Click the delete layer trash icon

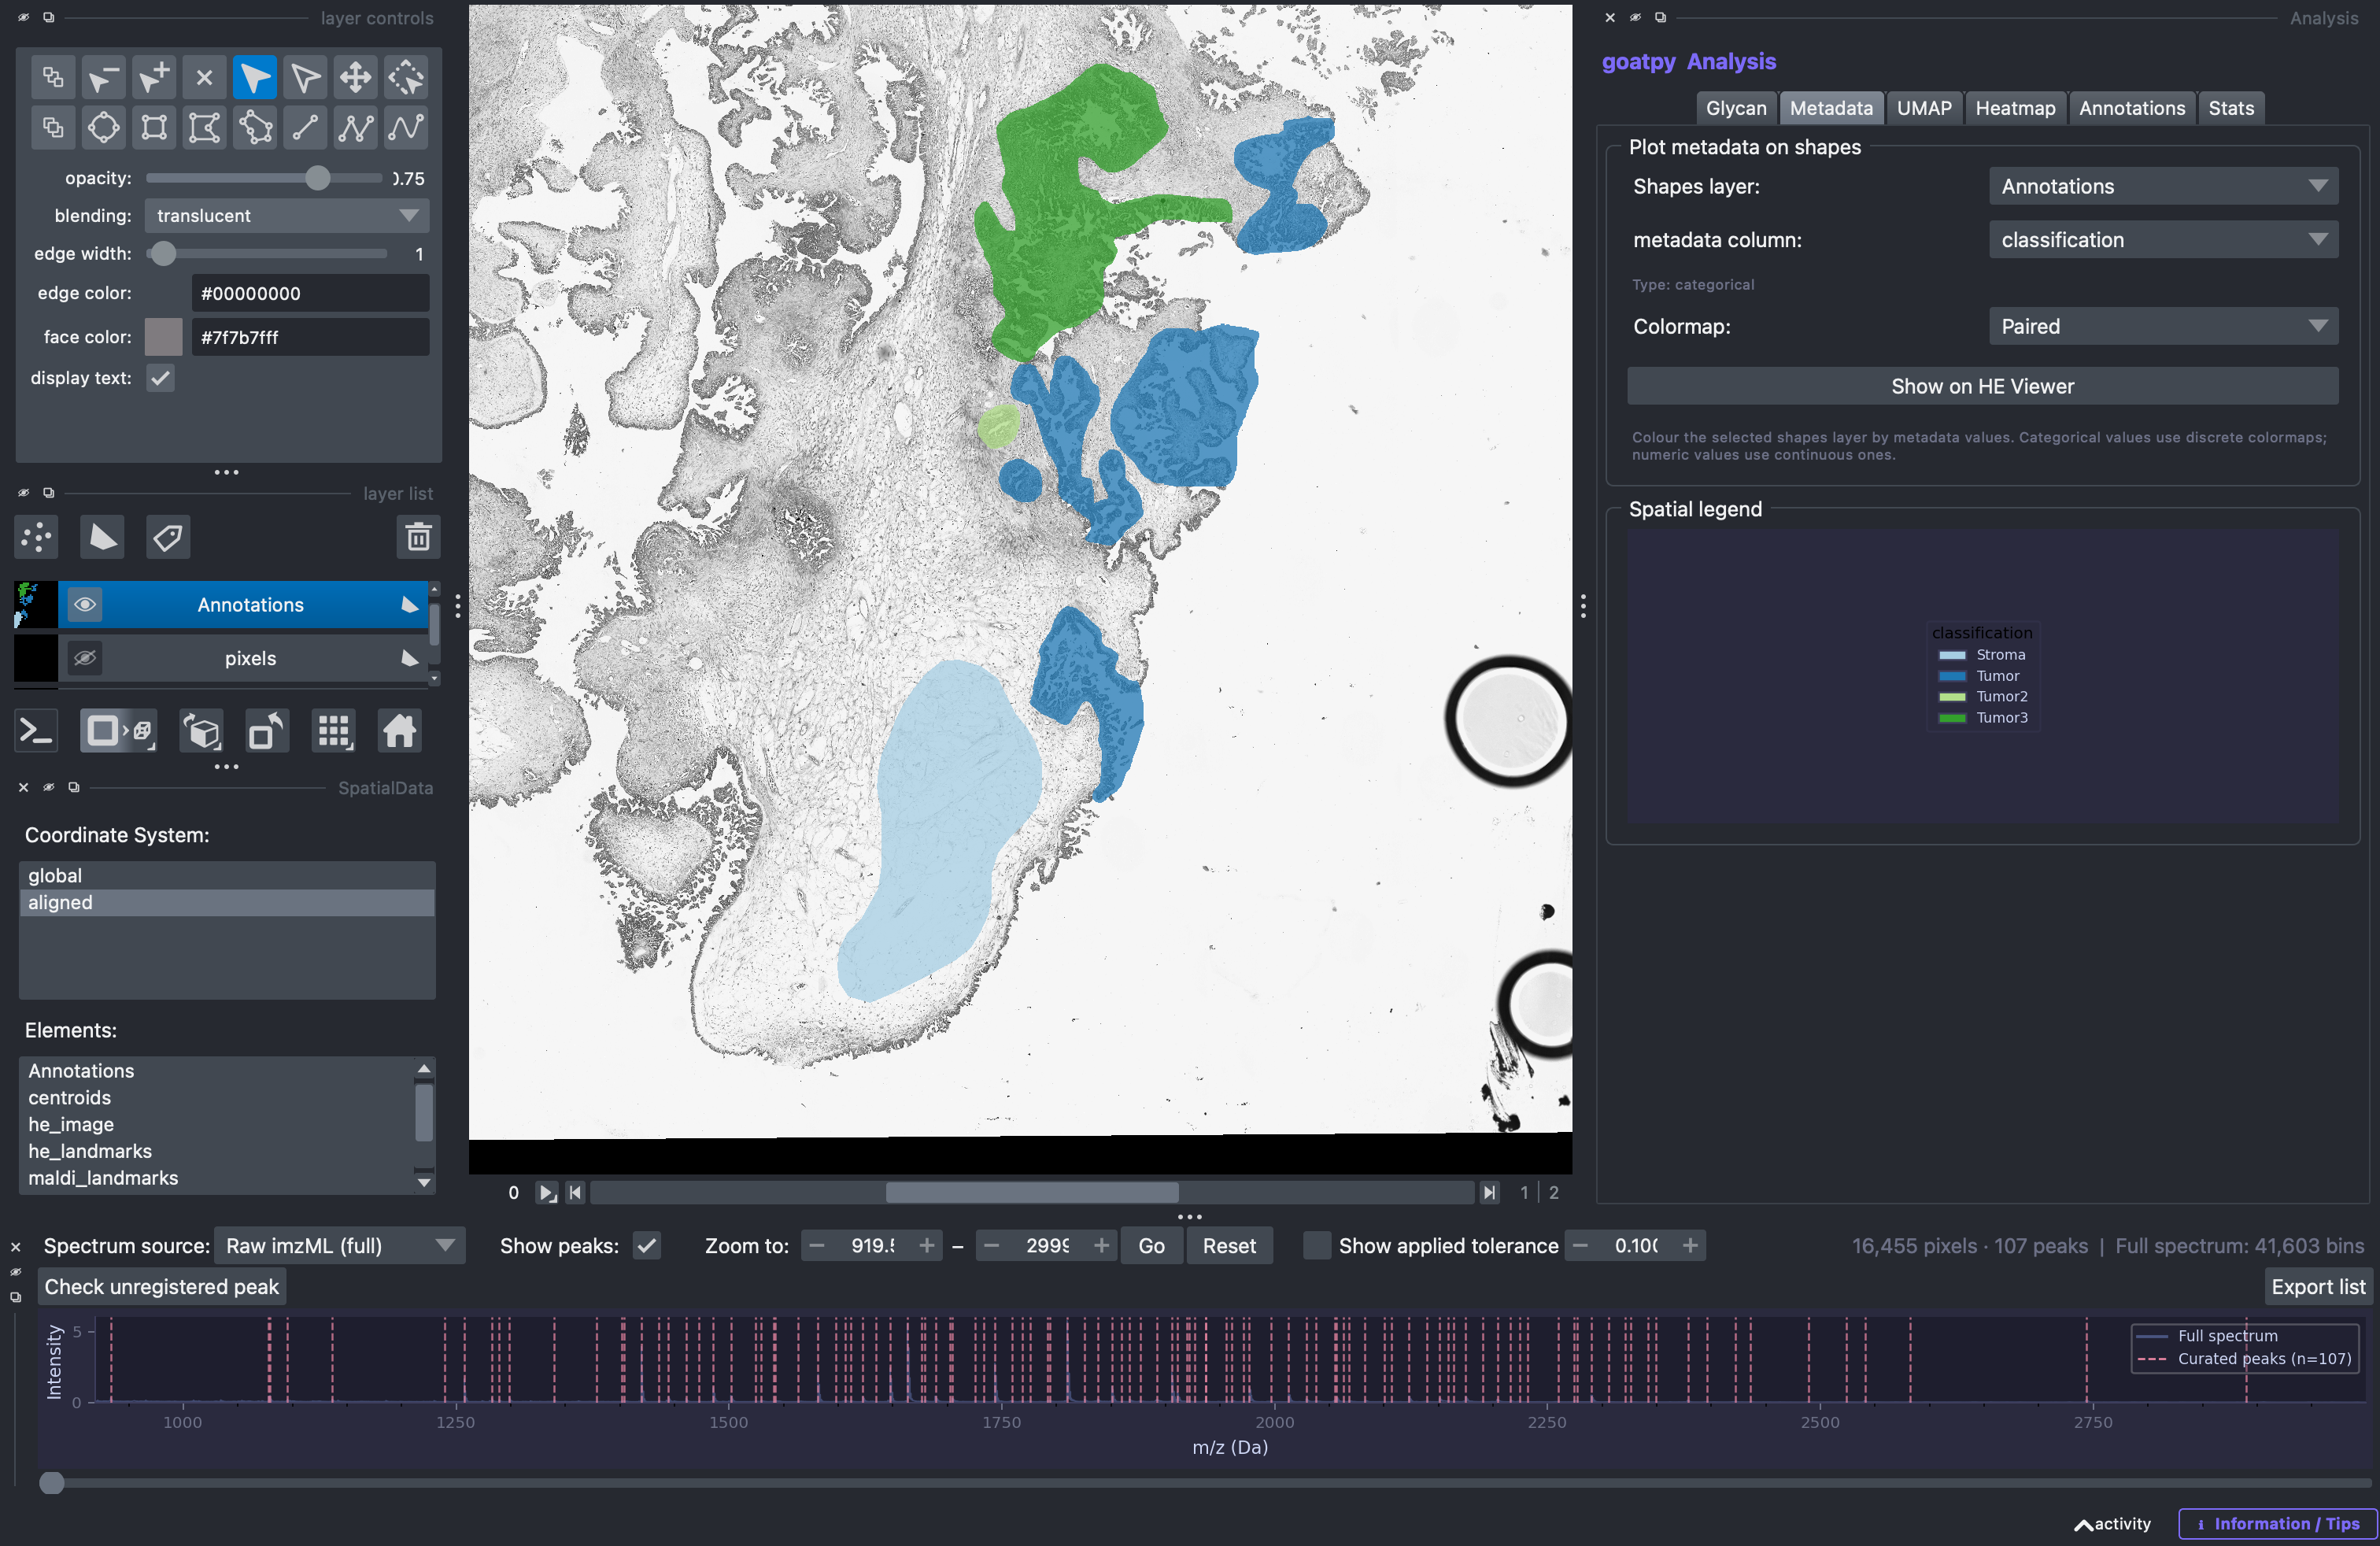point(418,538)
